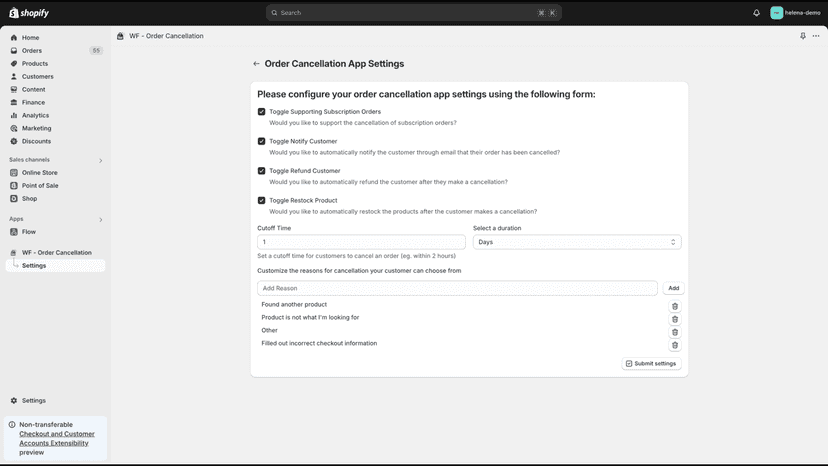Image resolution: width=828 pixels, height=466 pixels.
Task: Click WF - Order Cancellation breadcrumb title
Action: pyautogui.click(x=166, y=36)
